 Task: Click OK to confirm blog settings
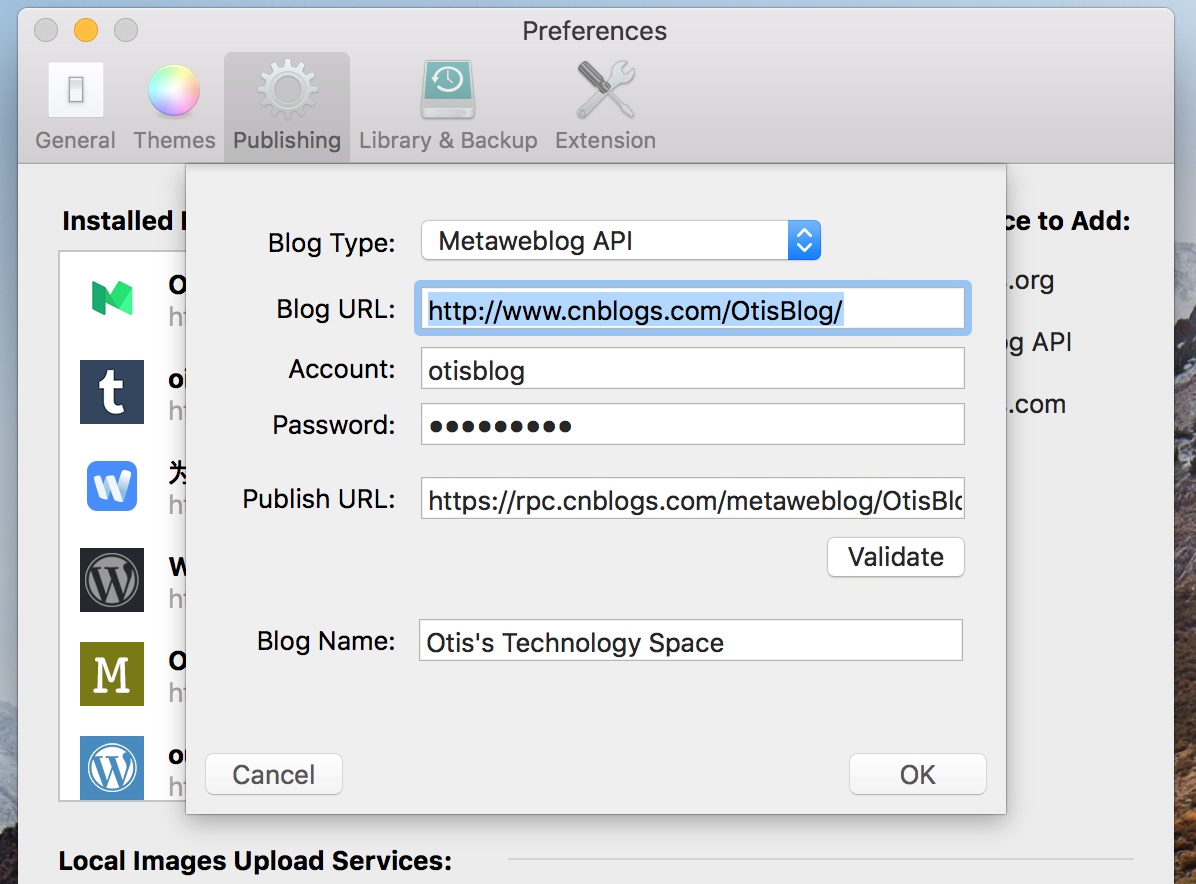917,775
